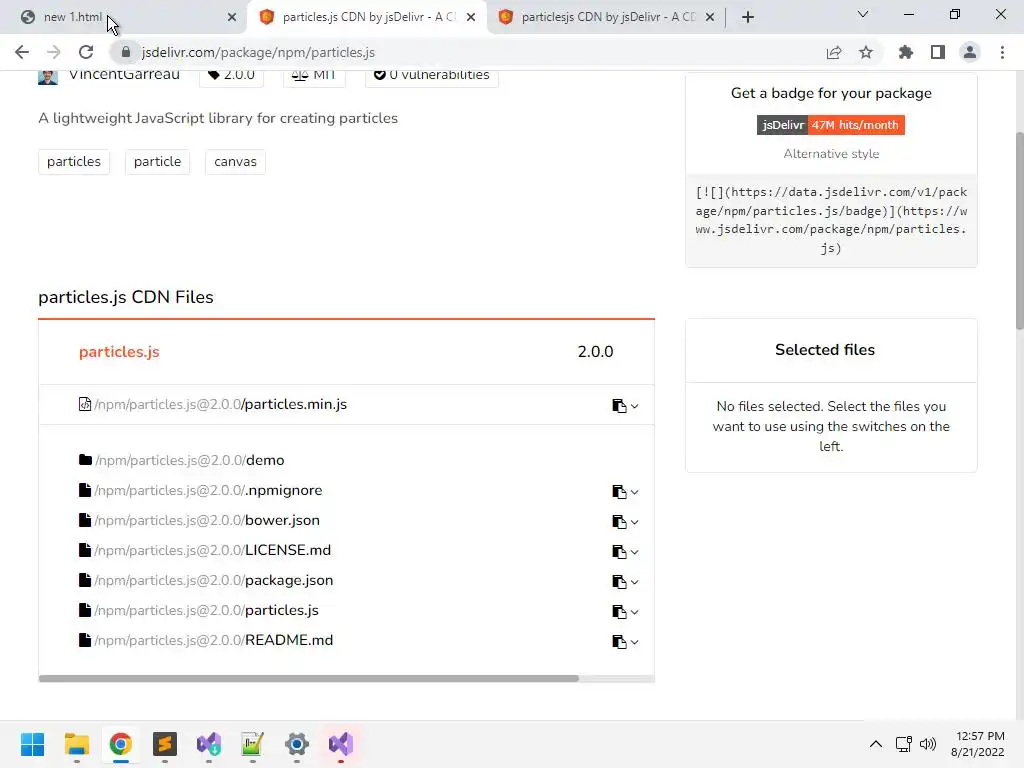Bookmark this page with star icon
The height and width of the screenshot is (768, 1024).
point(866,52)
